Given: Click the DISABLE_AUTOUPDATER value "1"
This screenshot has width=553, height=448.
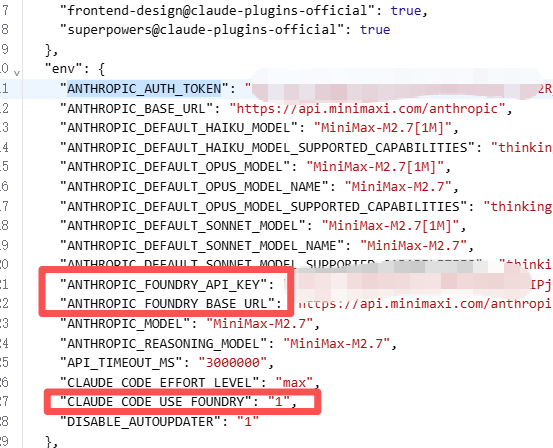Looking at the screenshot, I should pos(248,422).
